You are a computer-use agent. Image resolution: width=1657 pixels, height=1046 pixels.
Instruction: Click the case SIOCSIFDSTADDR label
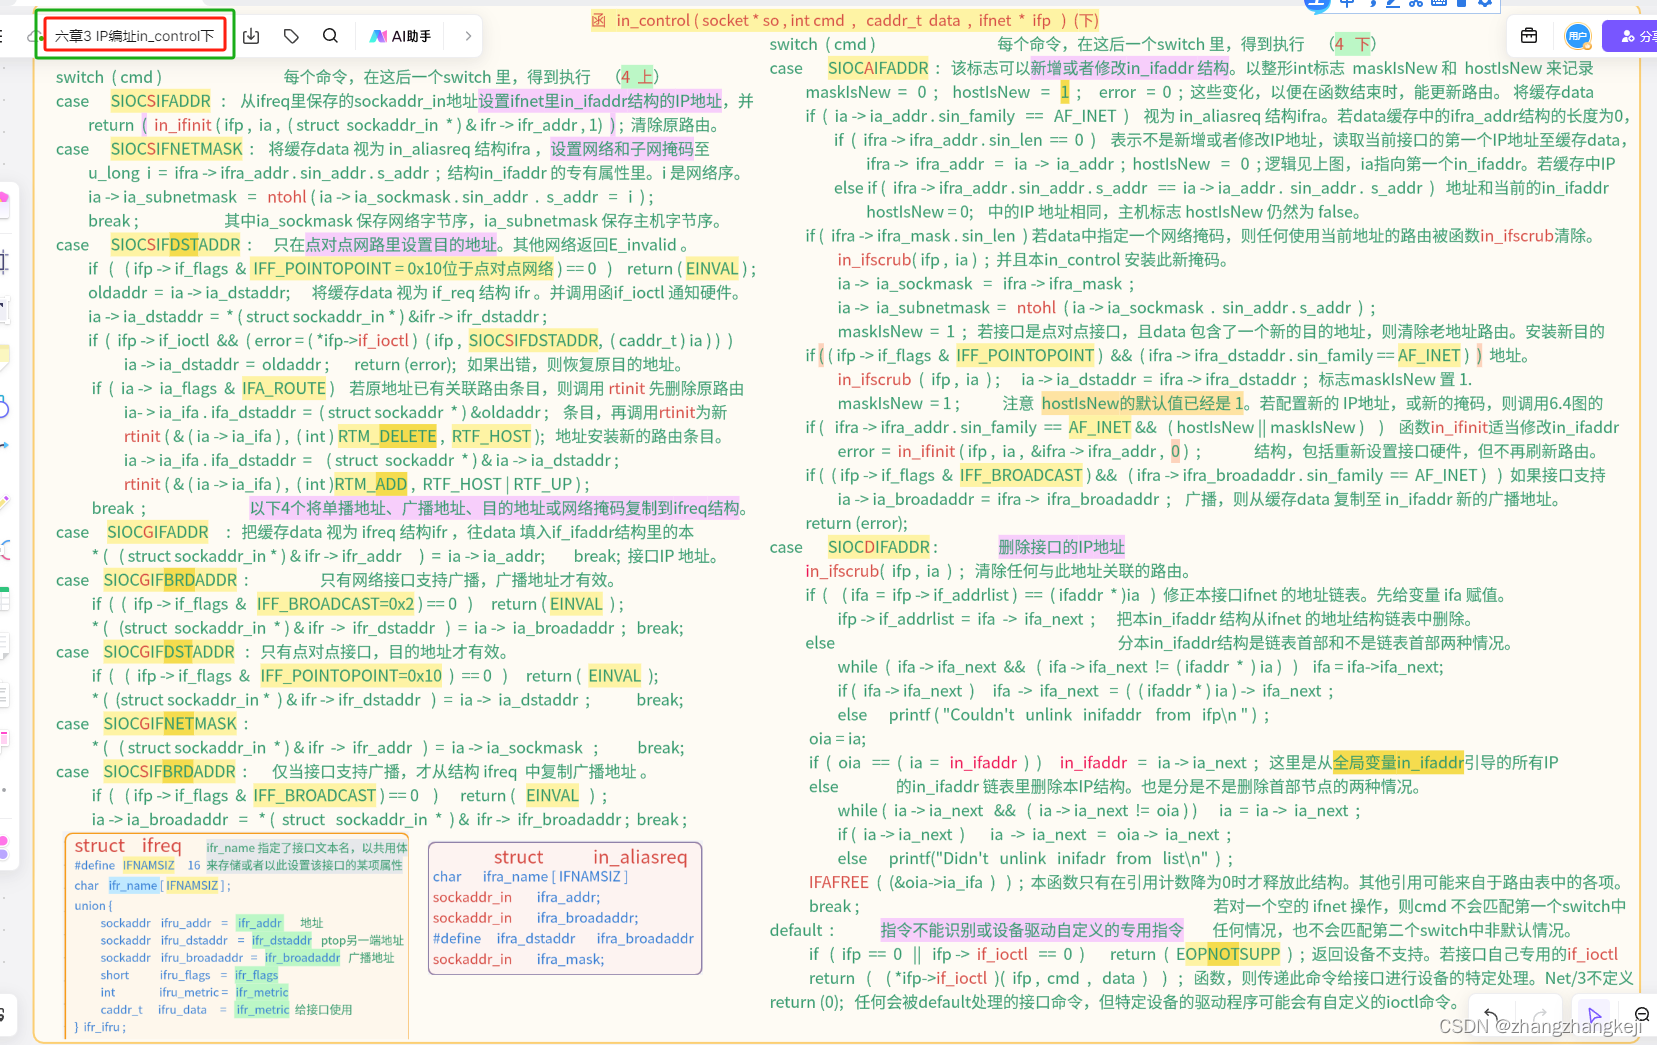pyautogui.click(x=176, y=245)
